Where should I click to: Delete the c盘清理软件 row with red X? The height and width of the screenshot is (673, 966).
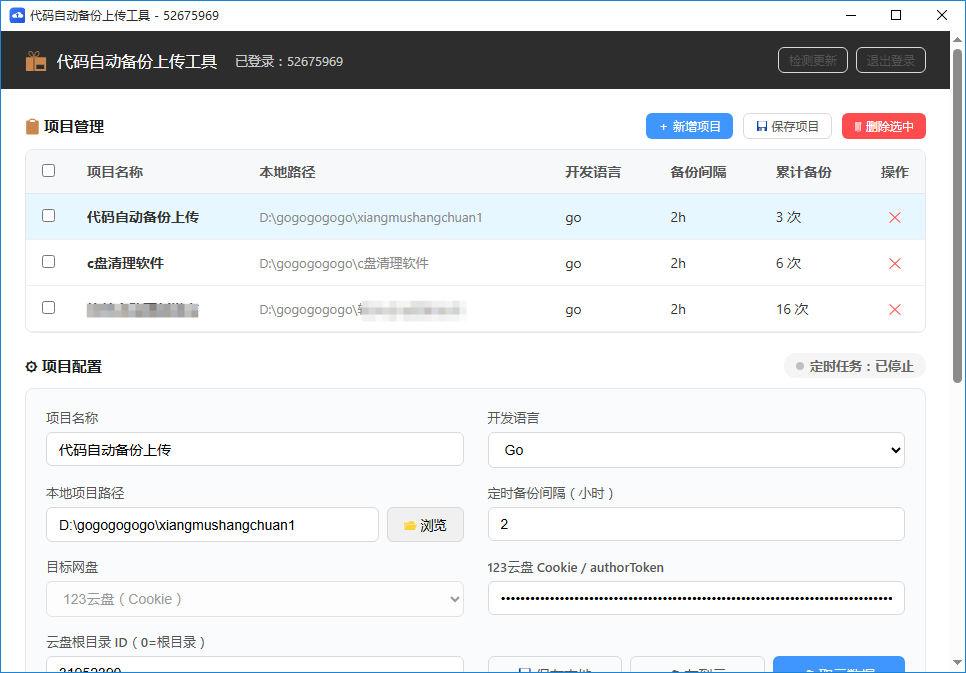[x=895, y=264]
